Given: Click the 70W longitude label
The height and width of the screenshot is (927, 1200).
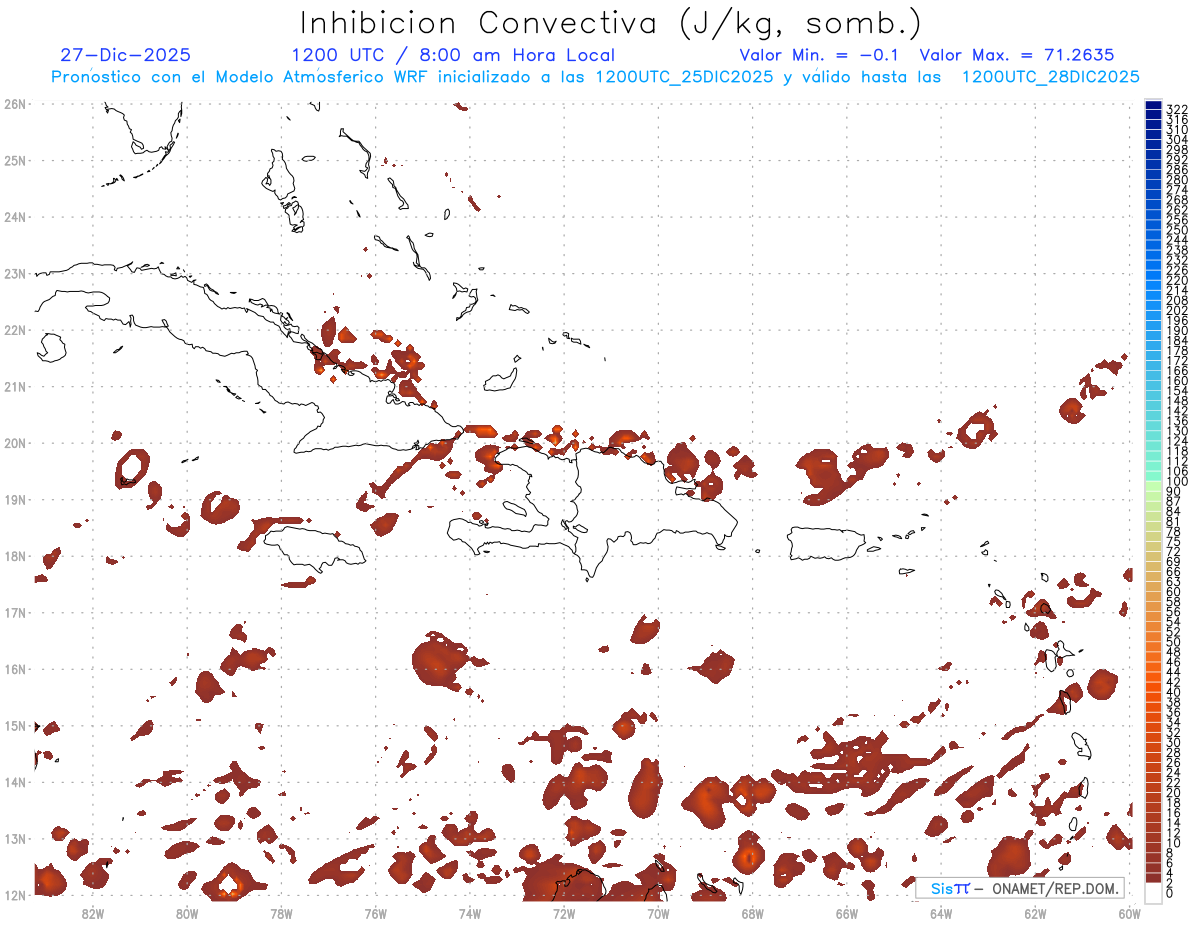Looking at the screenshot, I should click(x=658, y=913).
